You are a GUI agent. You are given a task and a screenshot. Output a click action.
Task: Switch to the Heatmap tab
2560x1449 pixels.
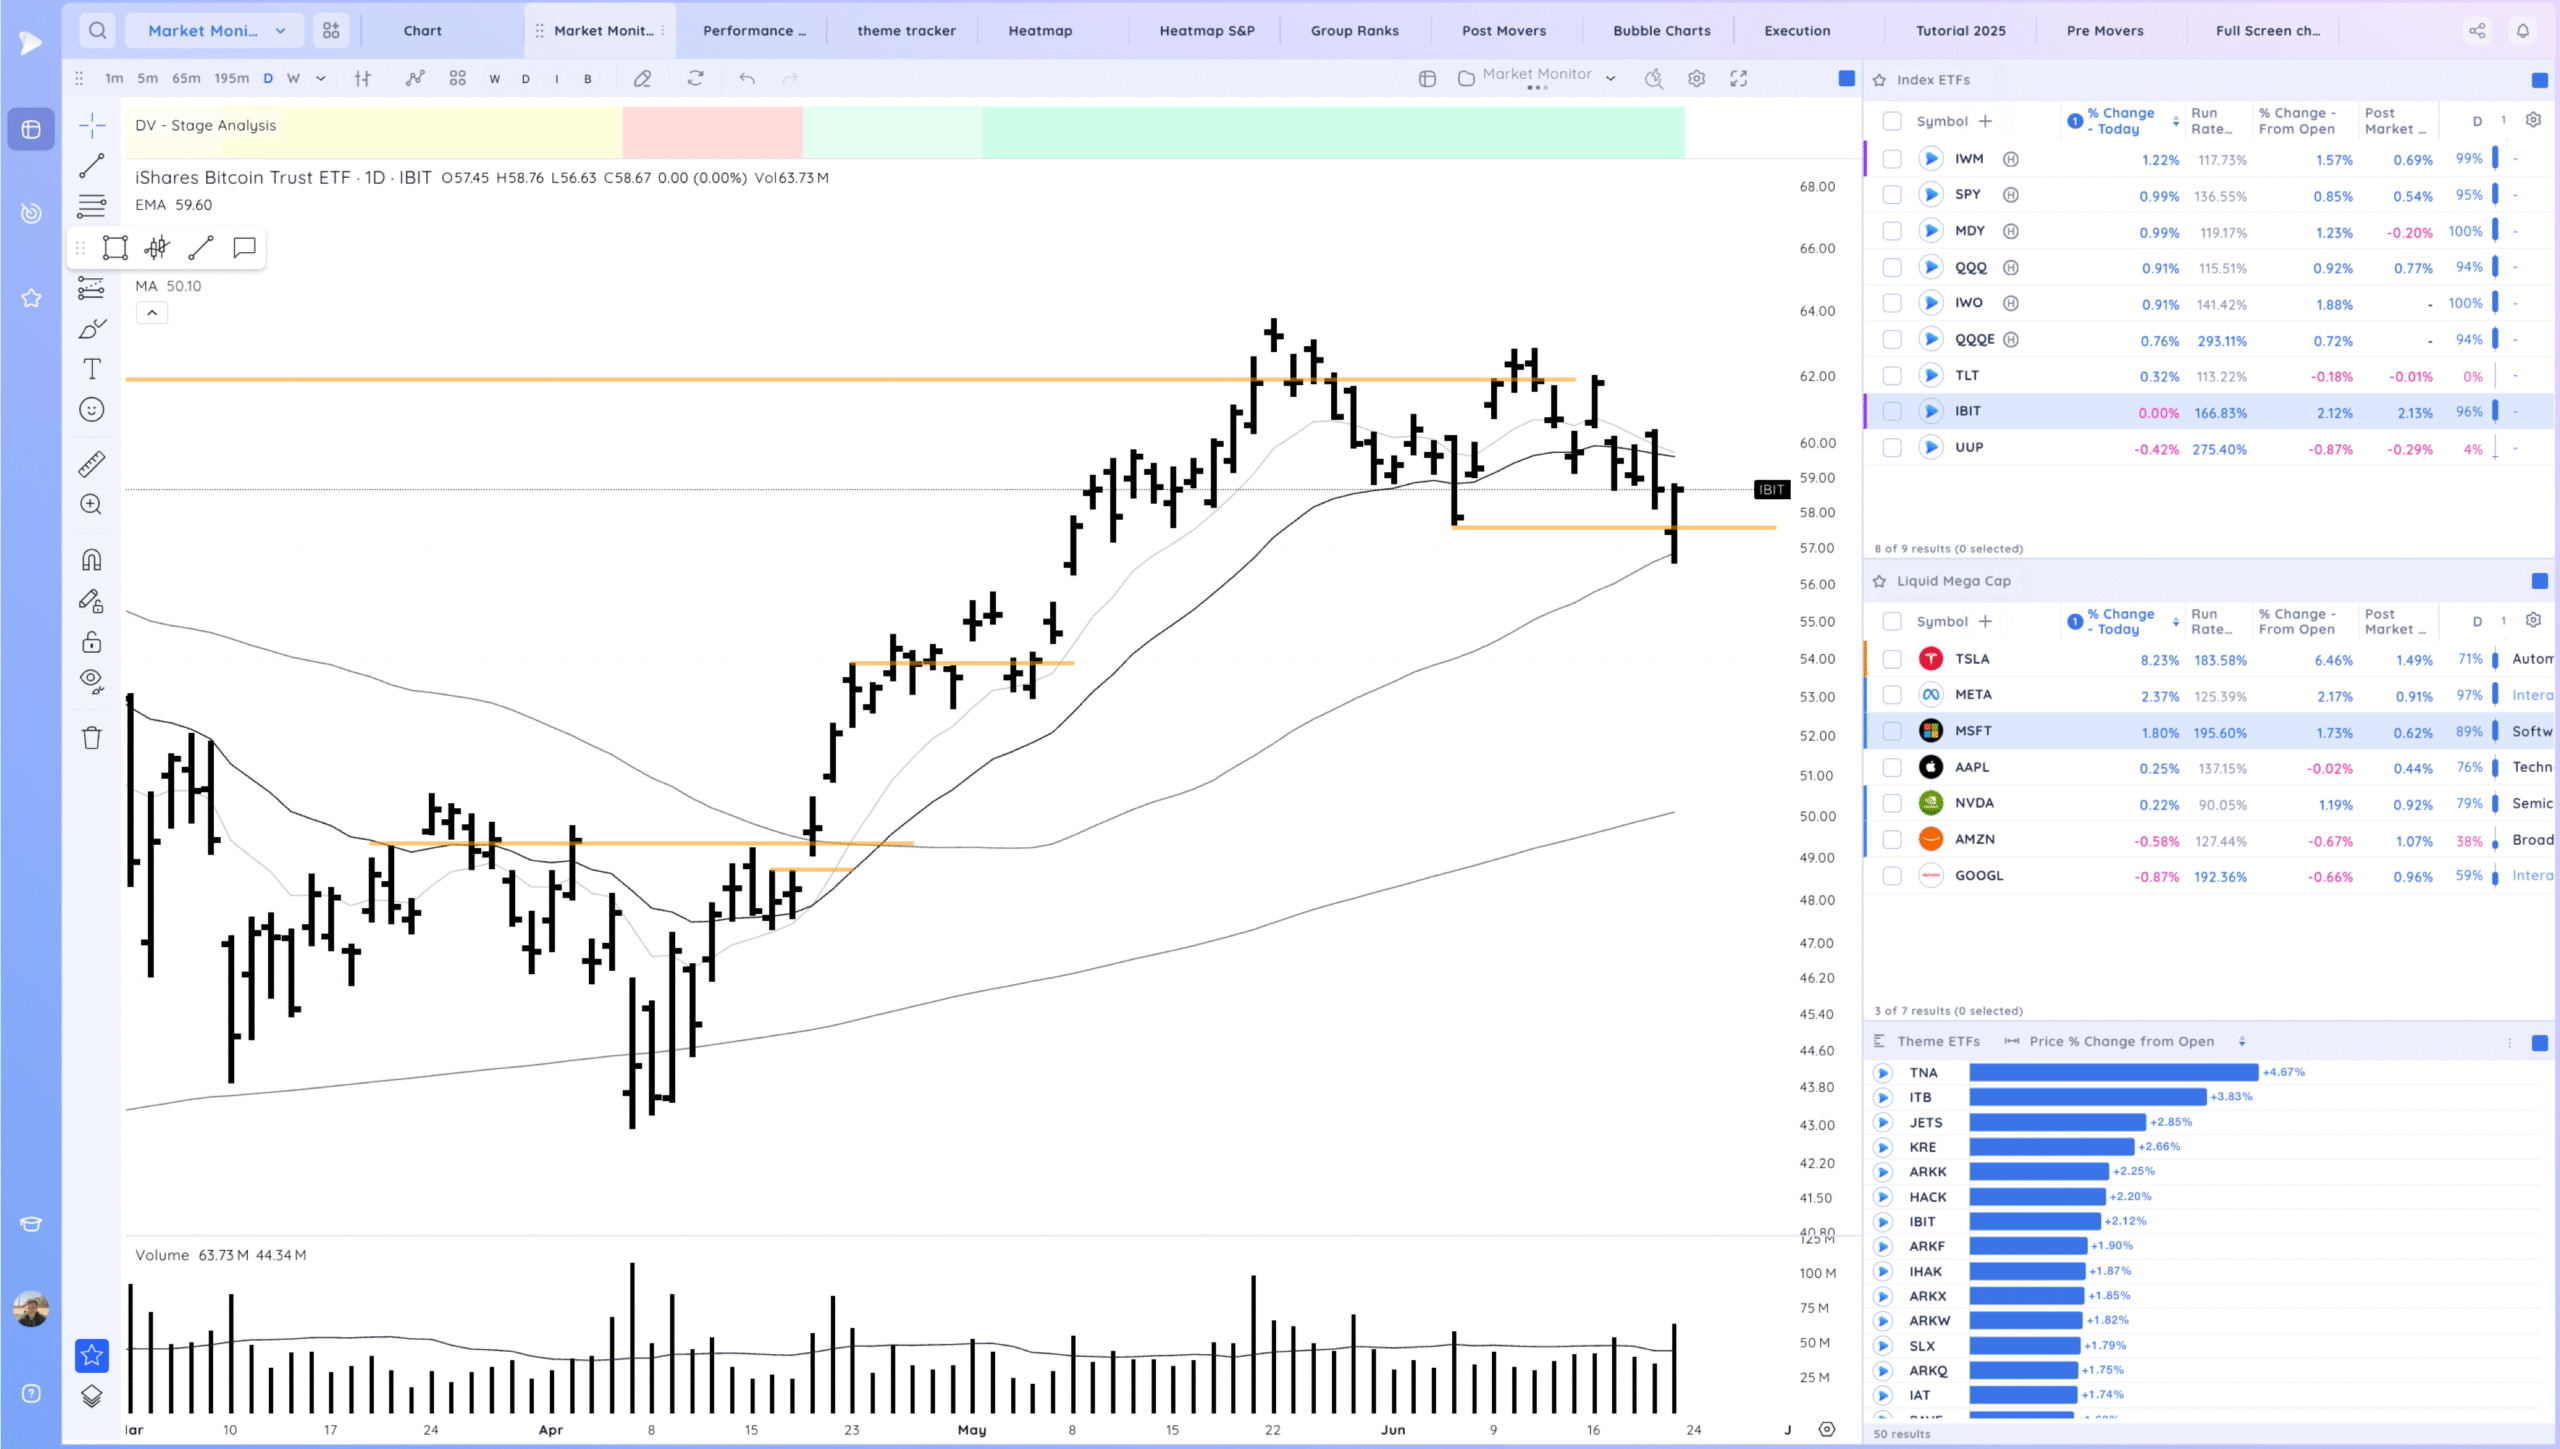tap(1040, 31)
